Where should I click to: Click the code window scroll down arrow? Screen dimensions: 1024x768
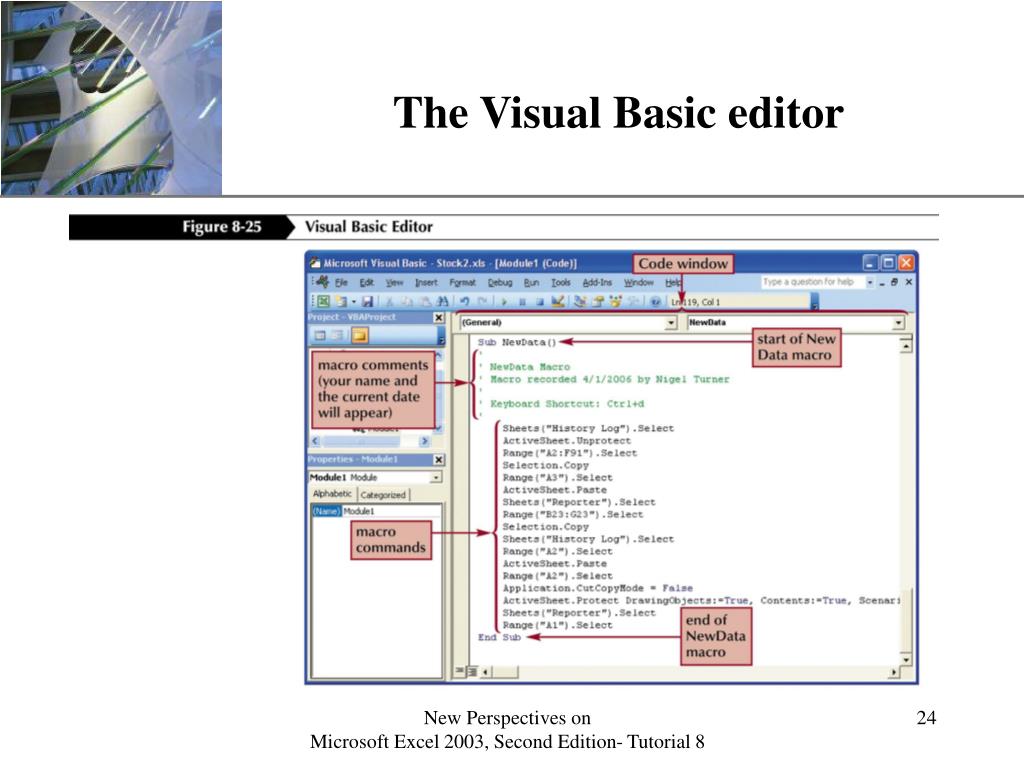point(906,660)
